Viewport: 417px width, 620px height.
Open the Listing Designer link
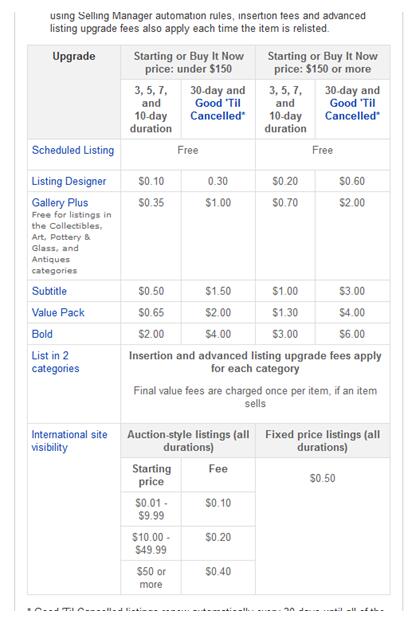(x=69, y=181)
